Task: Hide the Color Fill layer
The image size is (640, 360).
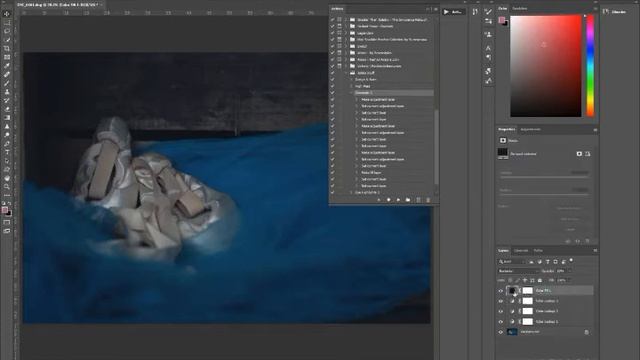Action: (x=501, y=291)
